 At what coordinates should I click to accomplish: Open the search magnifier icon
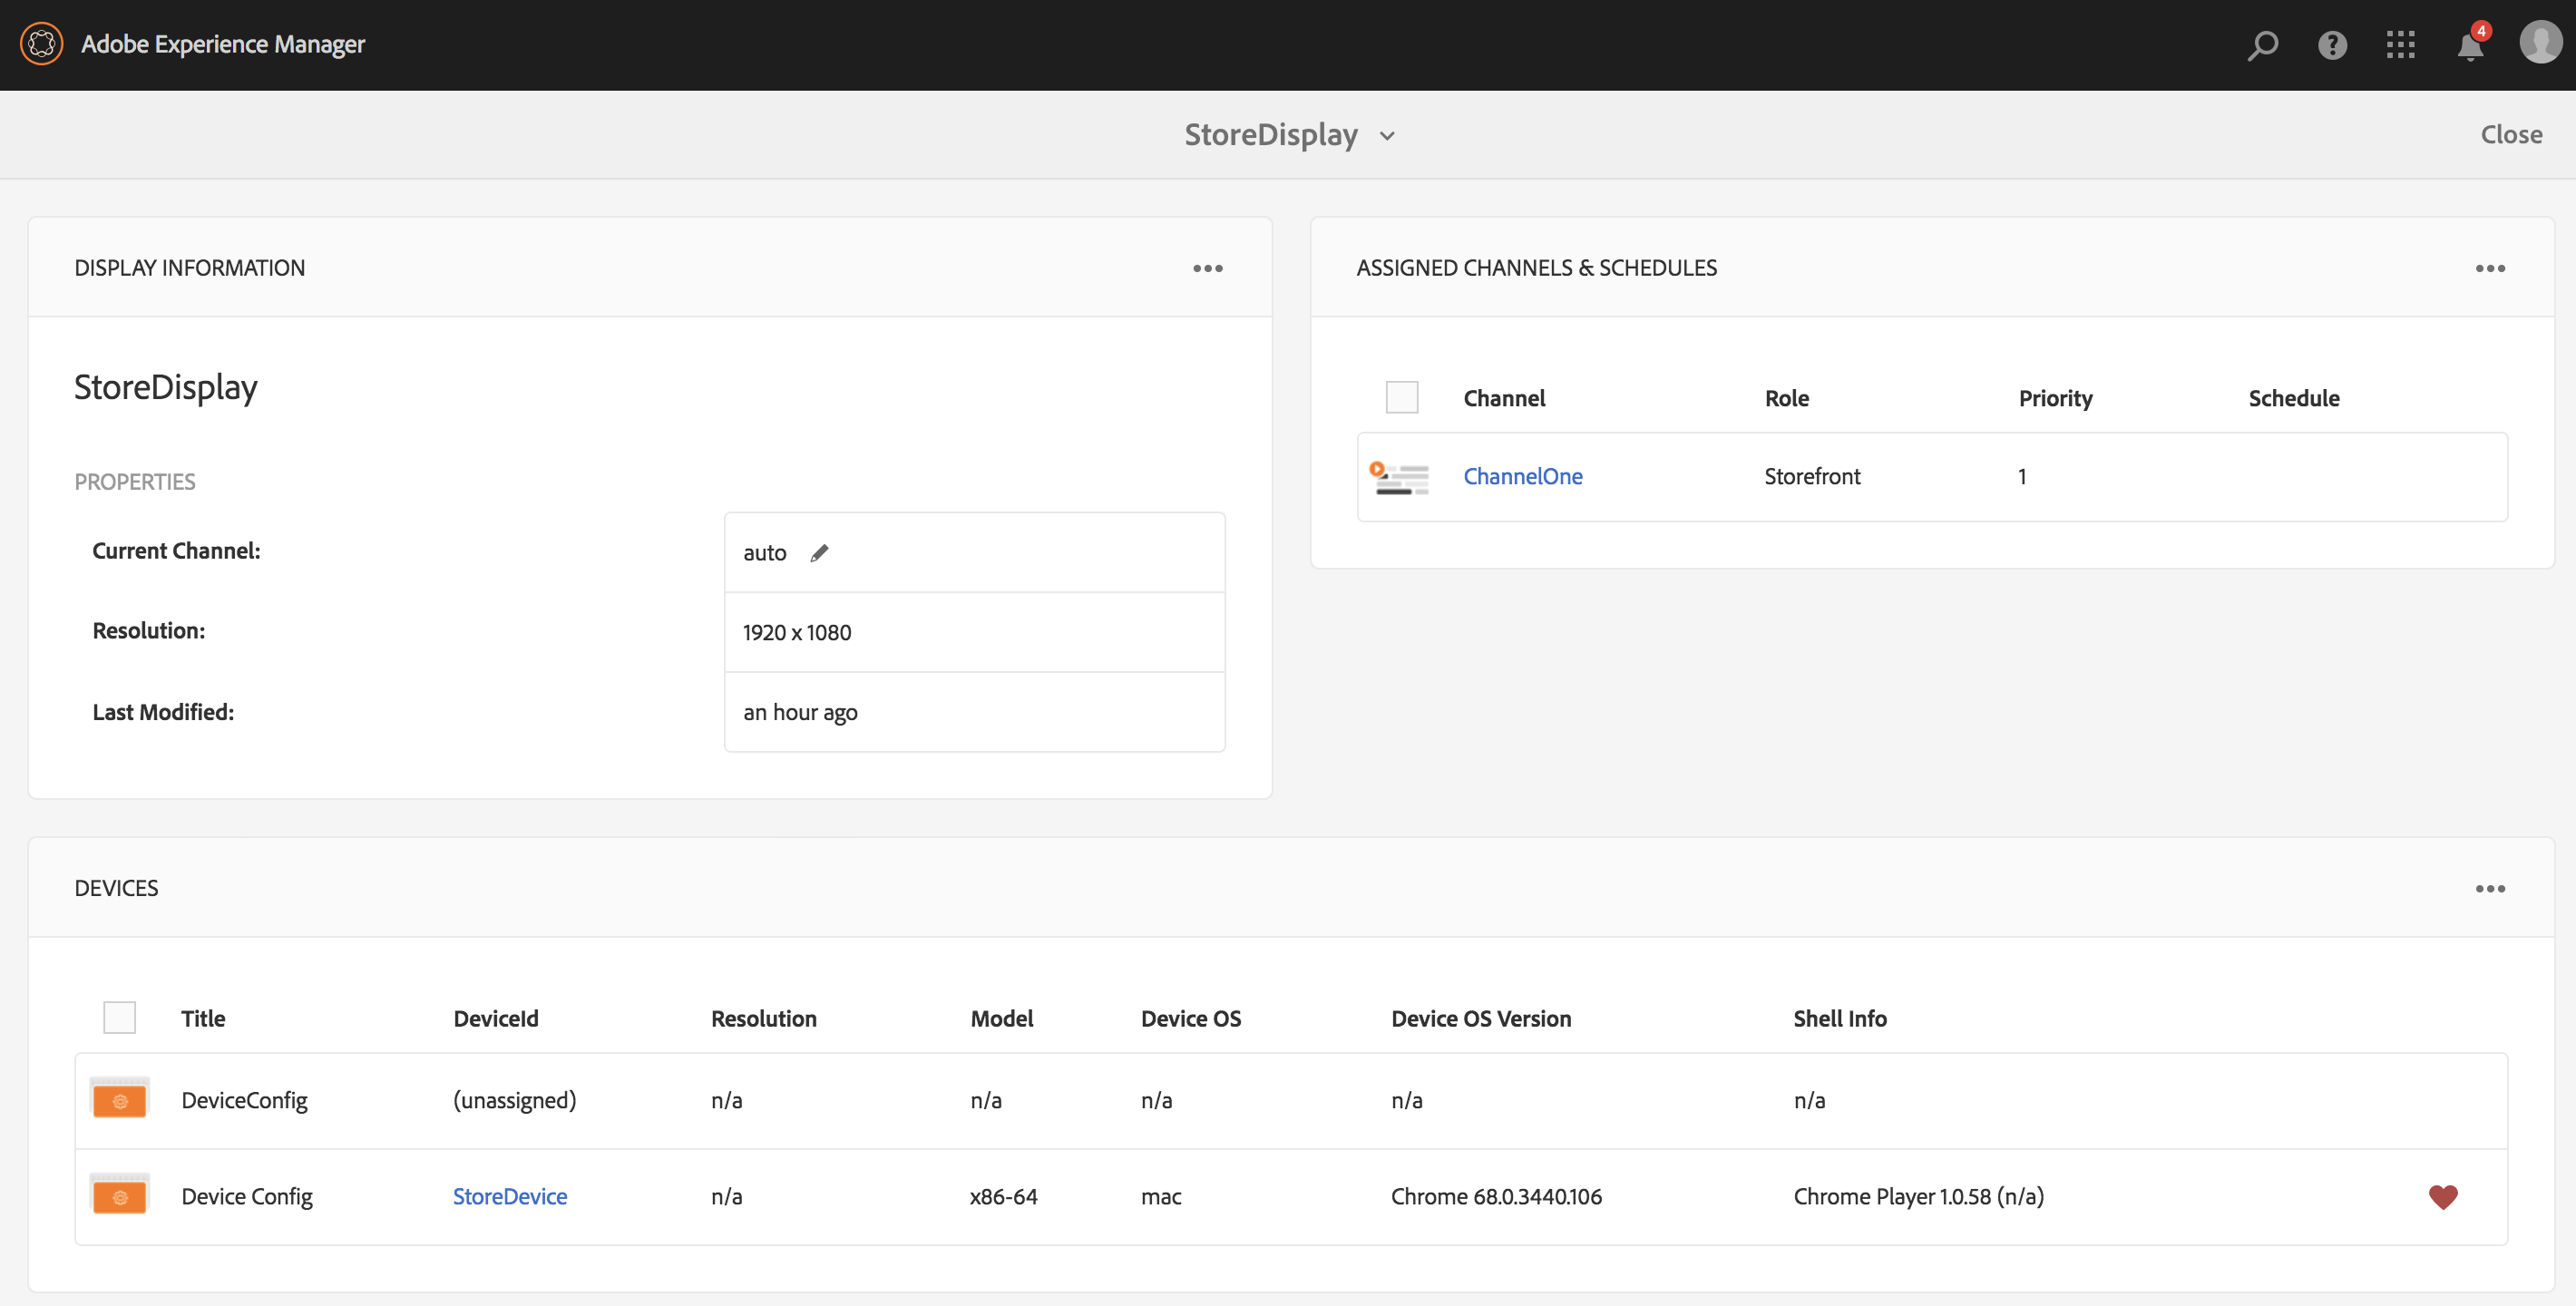tap(2262, 45)
